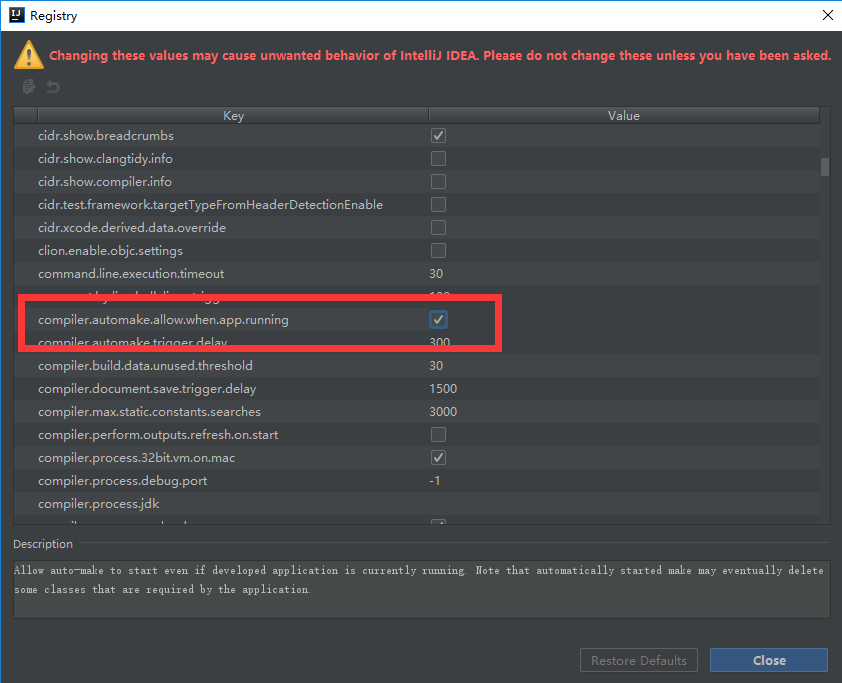This screenshot has height=683, width=842.
Task: Enable the cidr.show.clangtidy.info checkbox
Action: tap(438, 159)
